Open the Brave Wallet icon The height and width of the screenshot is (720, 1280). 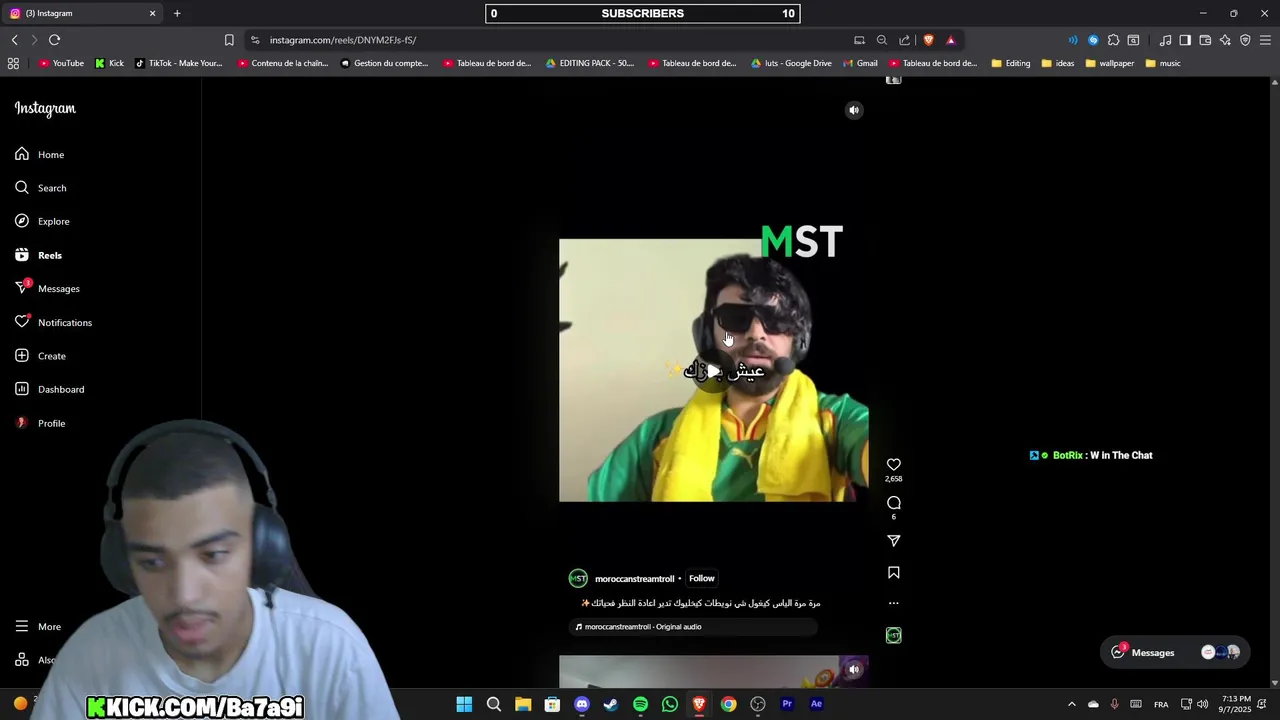(1205, 40)
